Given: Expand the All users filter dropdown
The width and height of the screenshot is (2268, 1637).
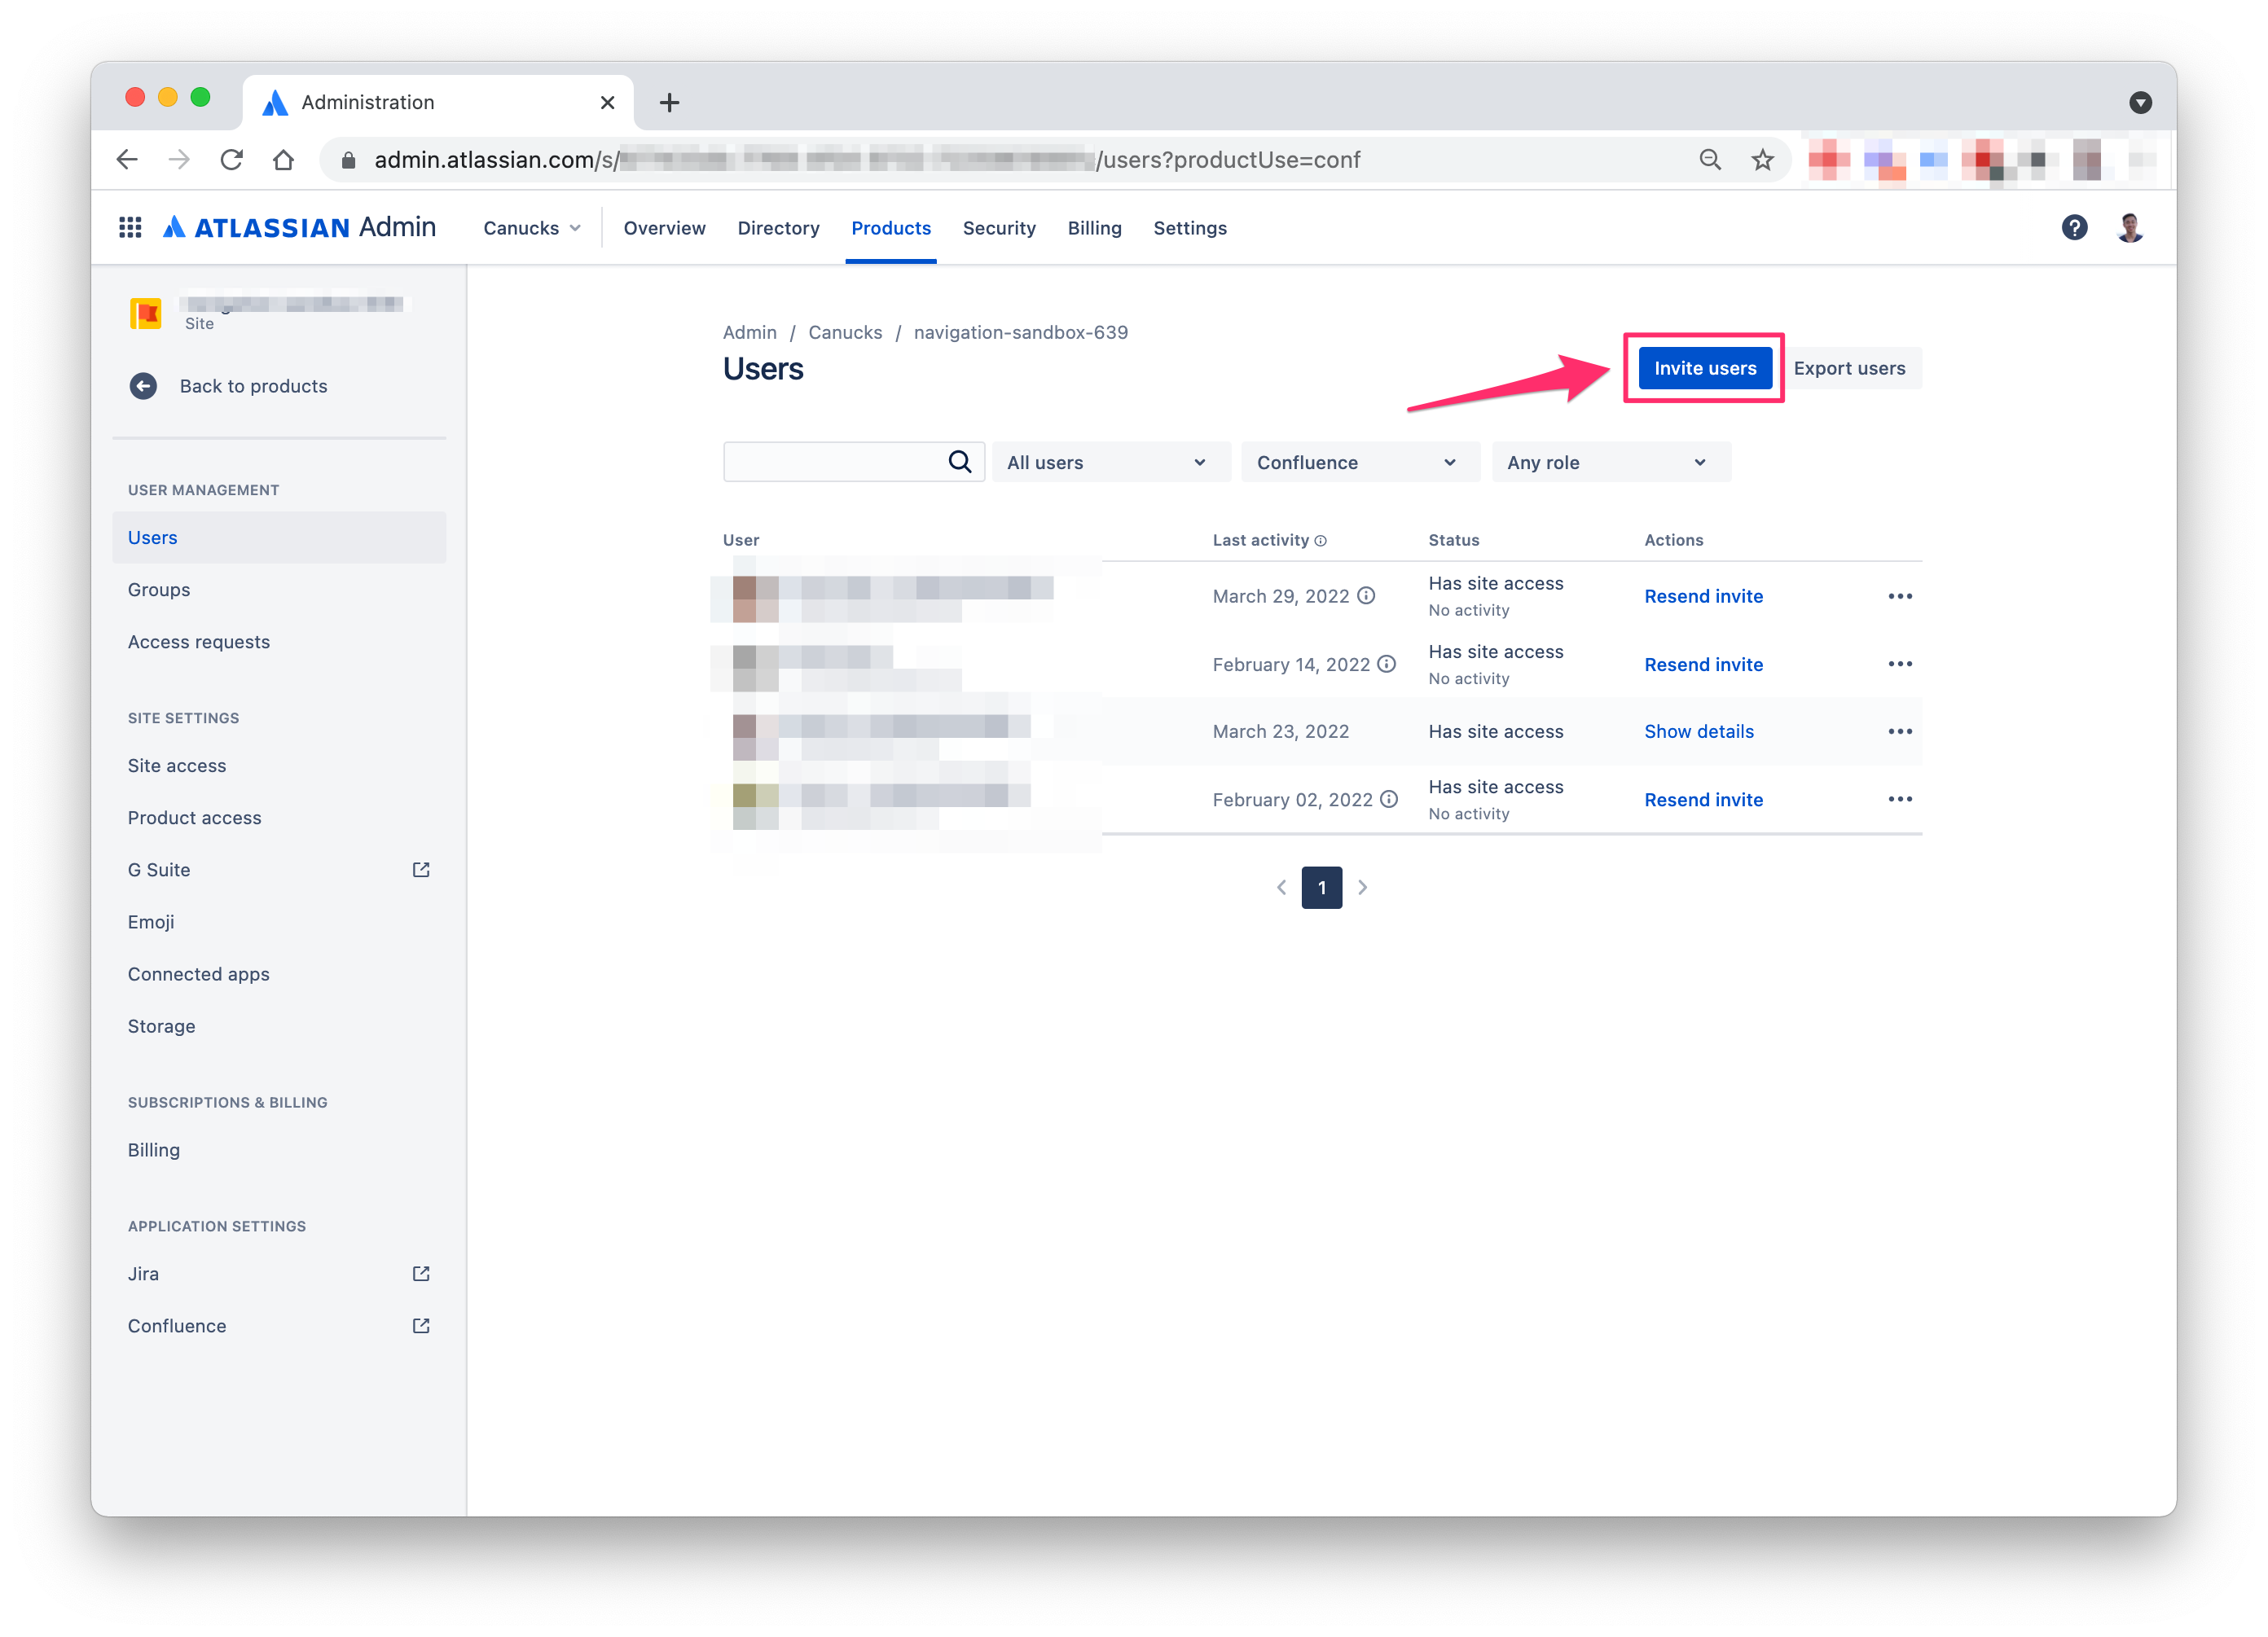Looking at the screenshot, I should [1110, 461].
